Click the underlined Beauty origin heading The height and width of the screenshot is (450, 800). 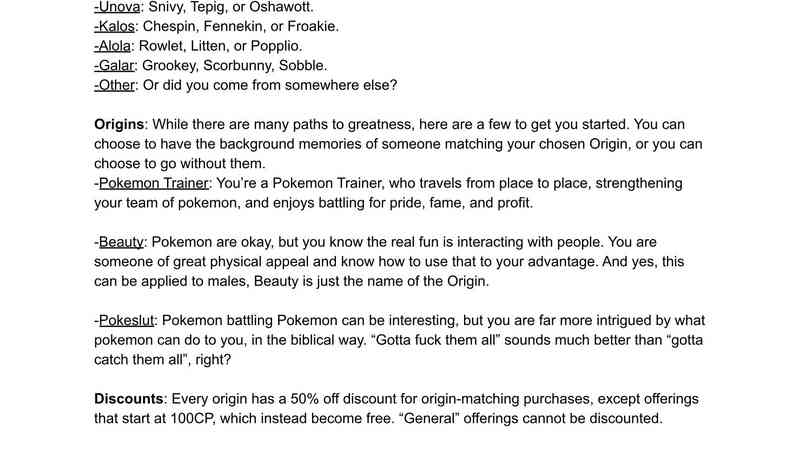point(122,242)
